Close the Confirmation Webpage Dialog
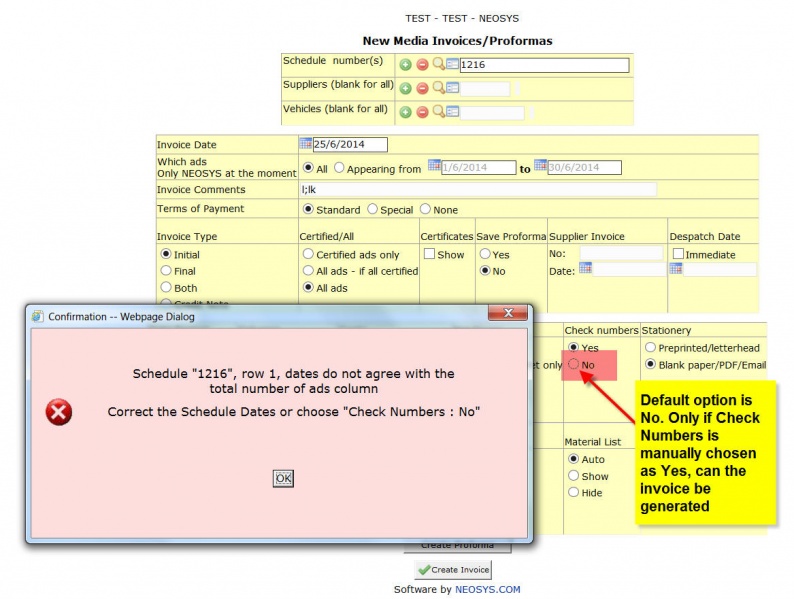 (508, 313)
